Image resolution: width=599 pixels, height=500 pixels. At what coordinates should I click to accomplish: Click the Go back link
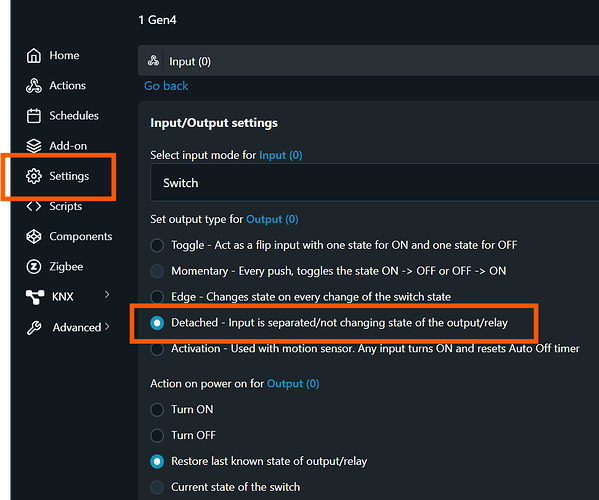[166, 86]
